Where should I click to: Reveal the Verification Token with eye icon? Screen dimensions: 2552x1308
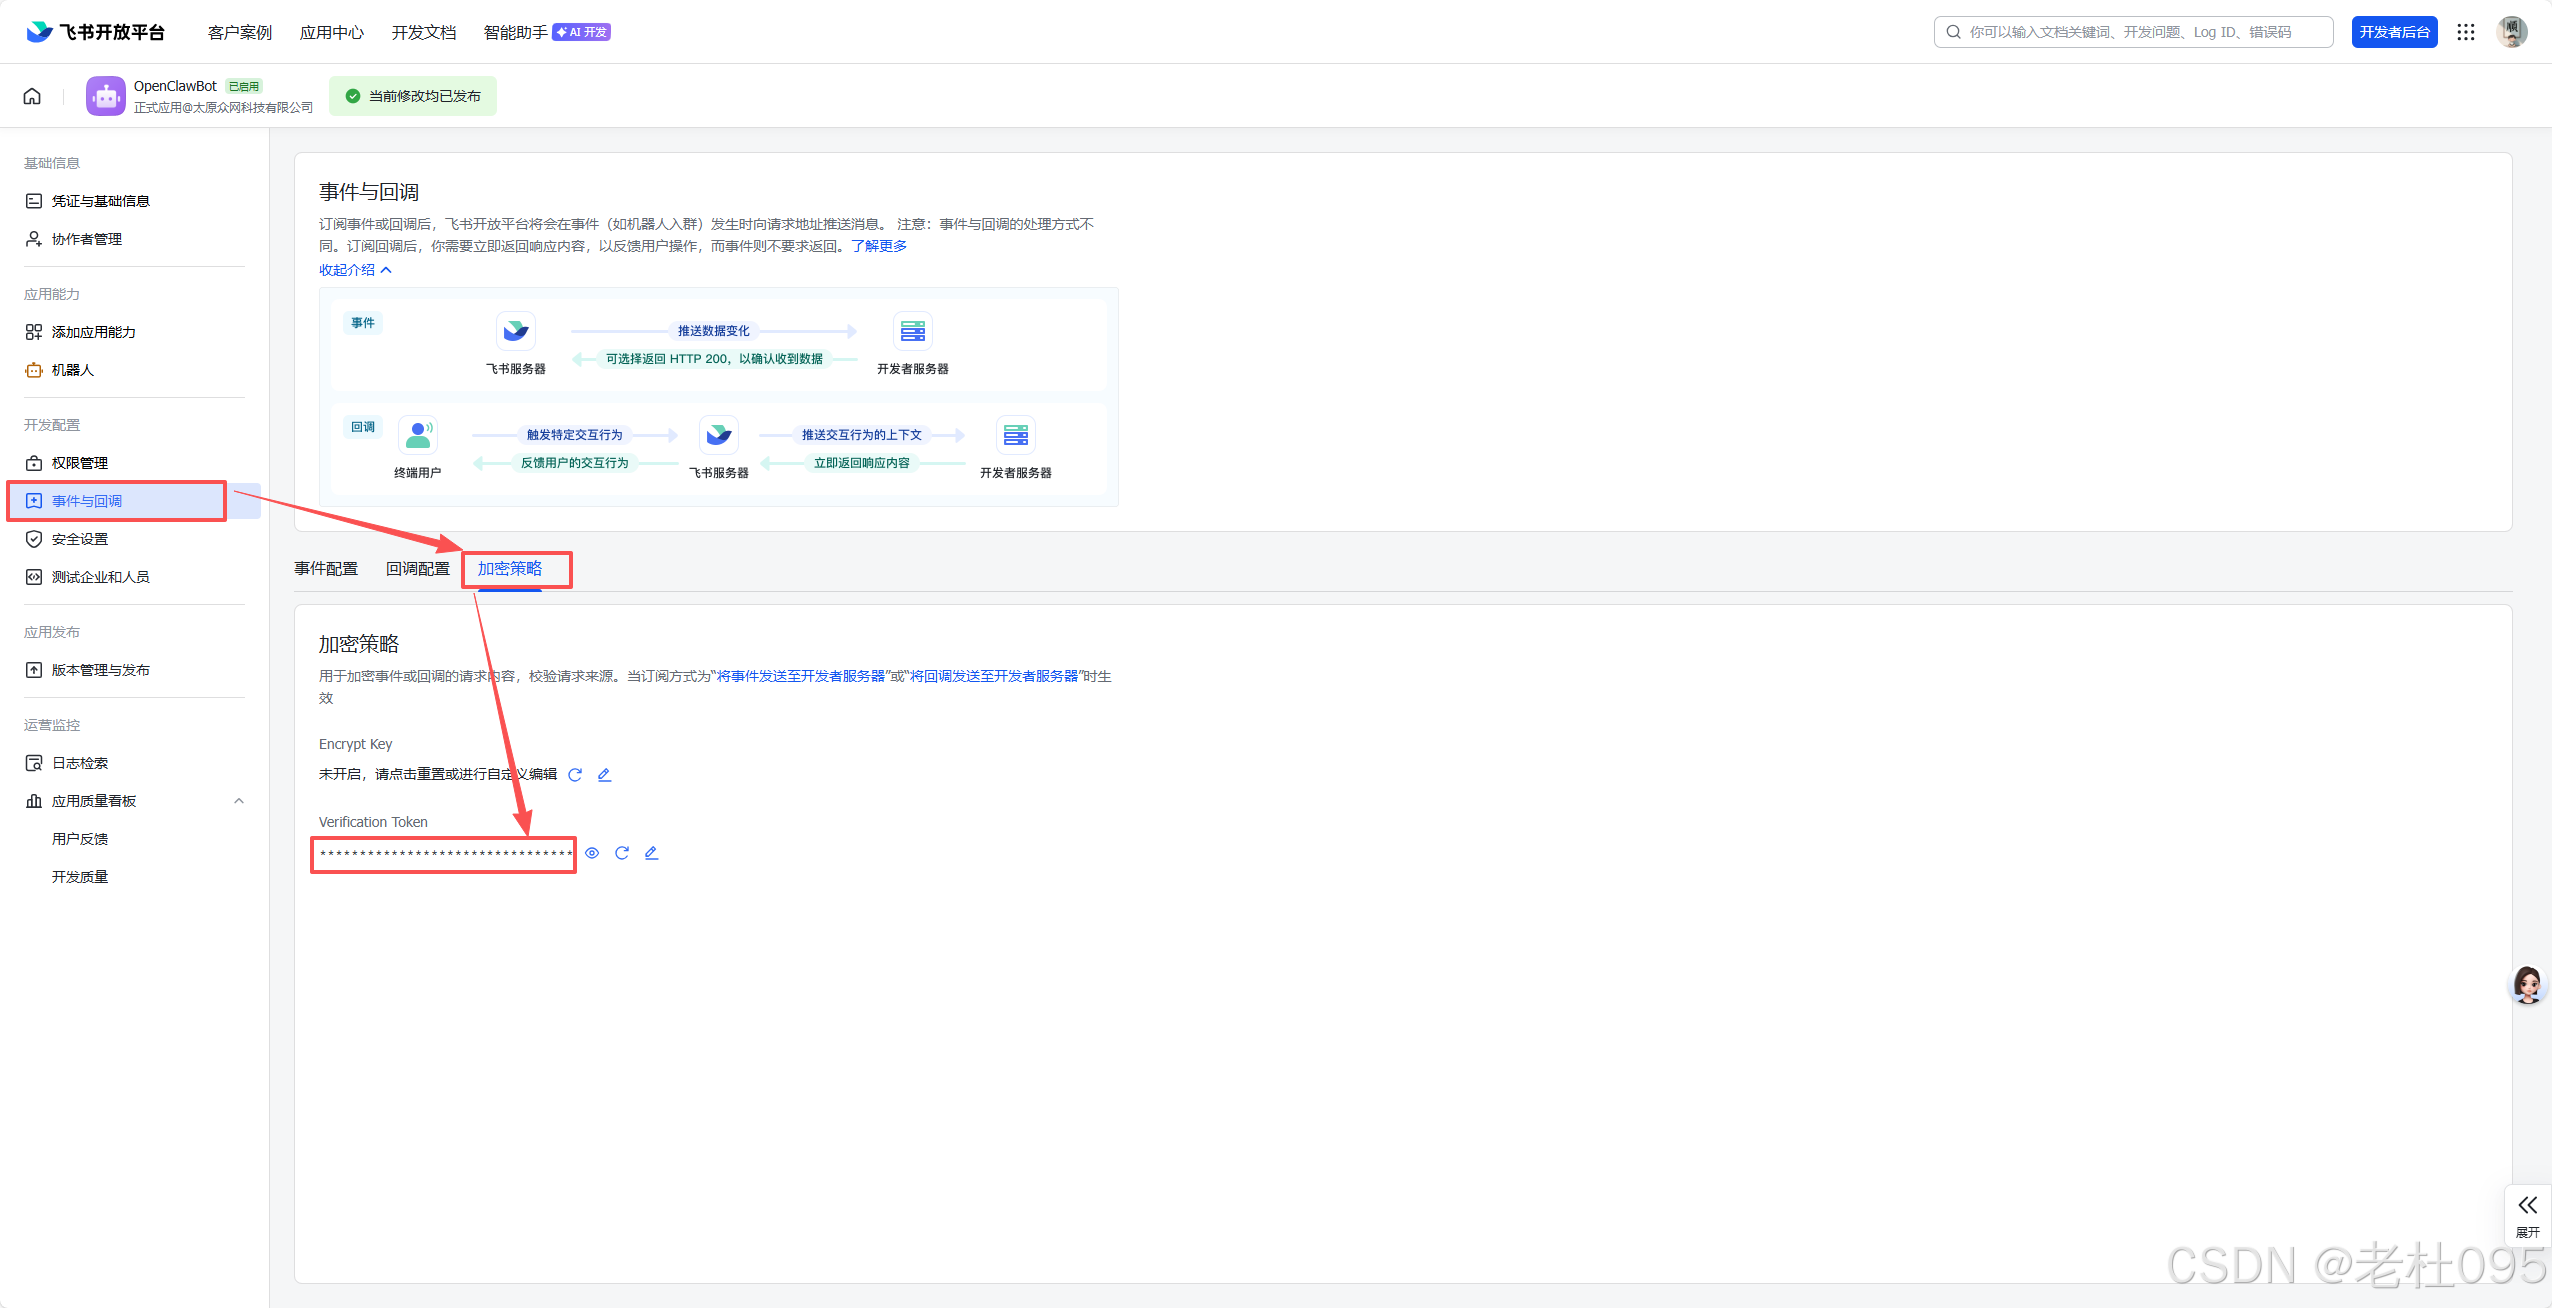coord(592,853)
